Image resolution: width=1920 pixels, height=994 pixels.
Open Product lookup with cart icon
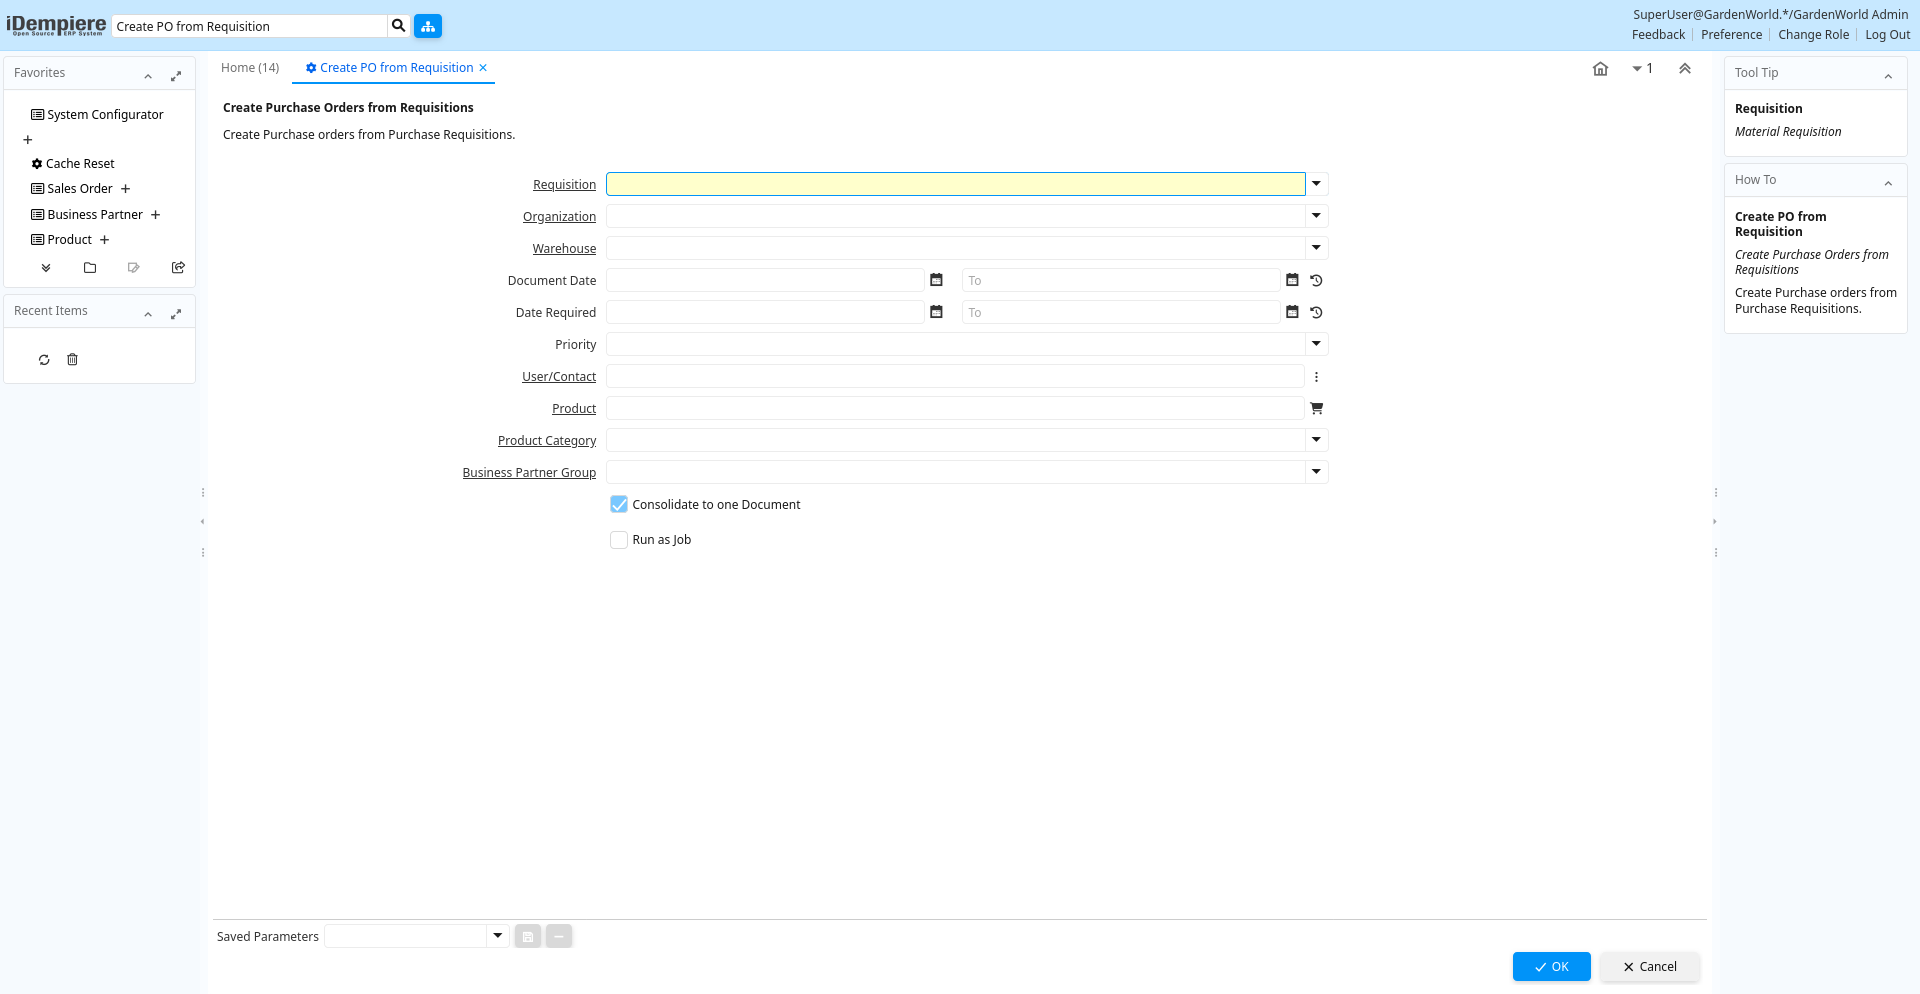click(x=1316, y=408)
